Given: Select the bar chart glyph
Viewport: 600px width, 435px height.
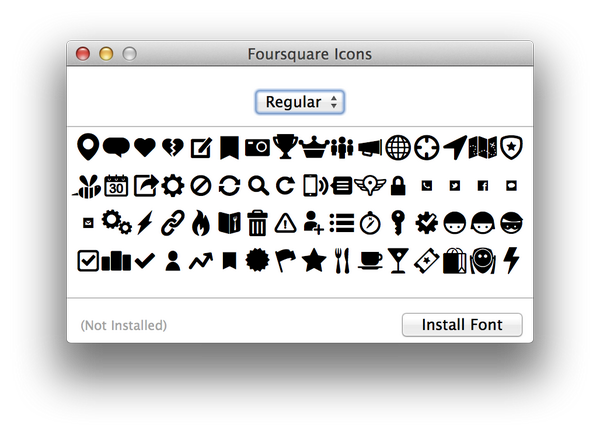Looking at the screenshot, I should click(x=116, y=261).
